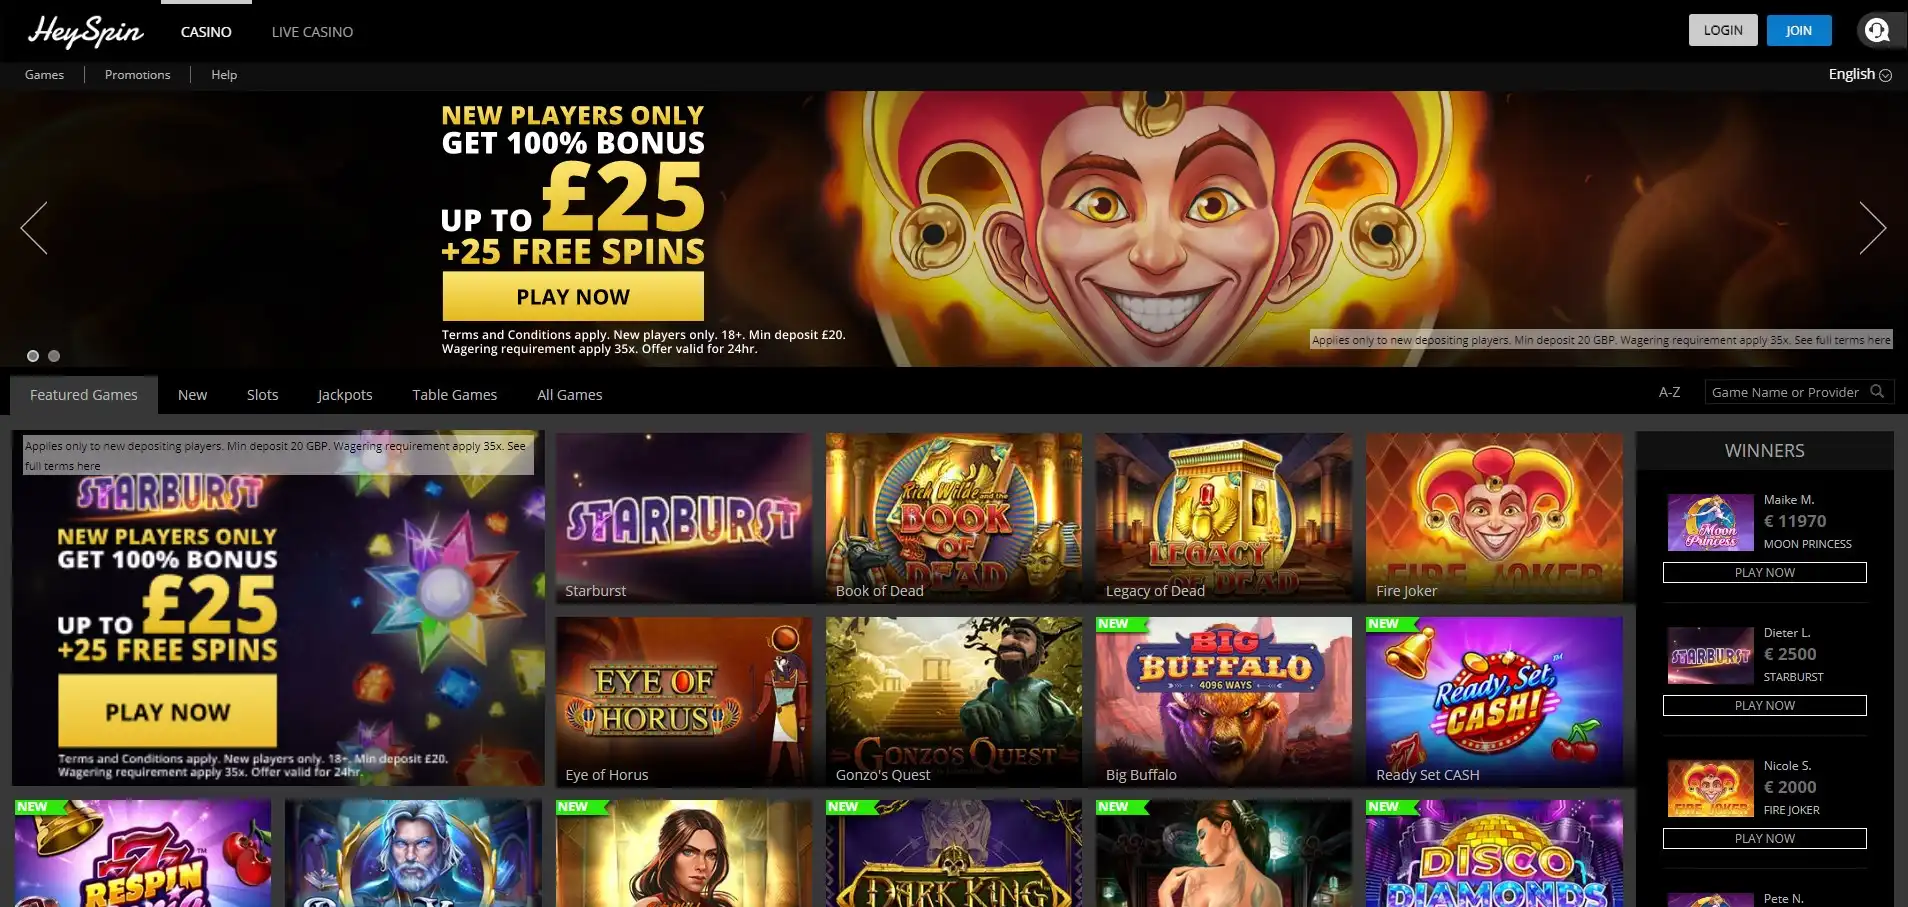The width and height of the screenshot is (1908, 907).
Task: Expand the English language dropdown
Action: pyautogui.click(x=1859, y=74)
